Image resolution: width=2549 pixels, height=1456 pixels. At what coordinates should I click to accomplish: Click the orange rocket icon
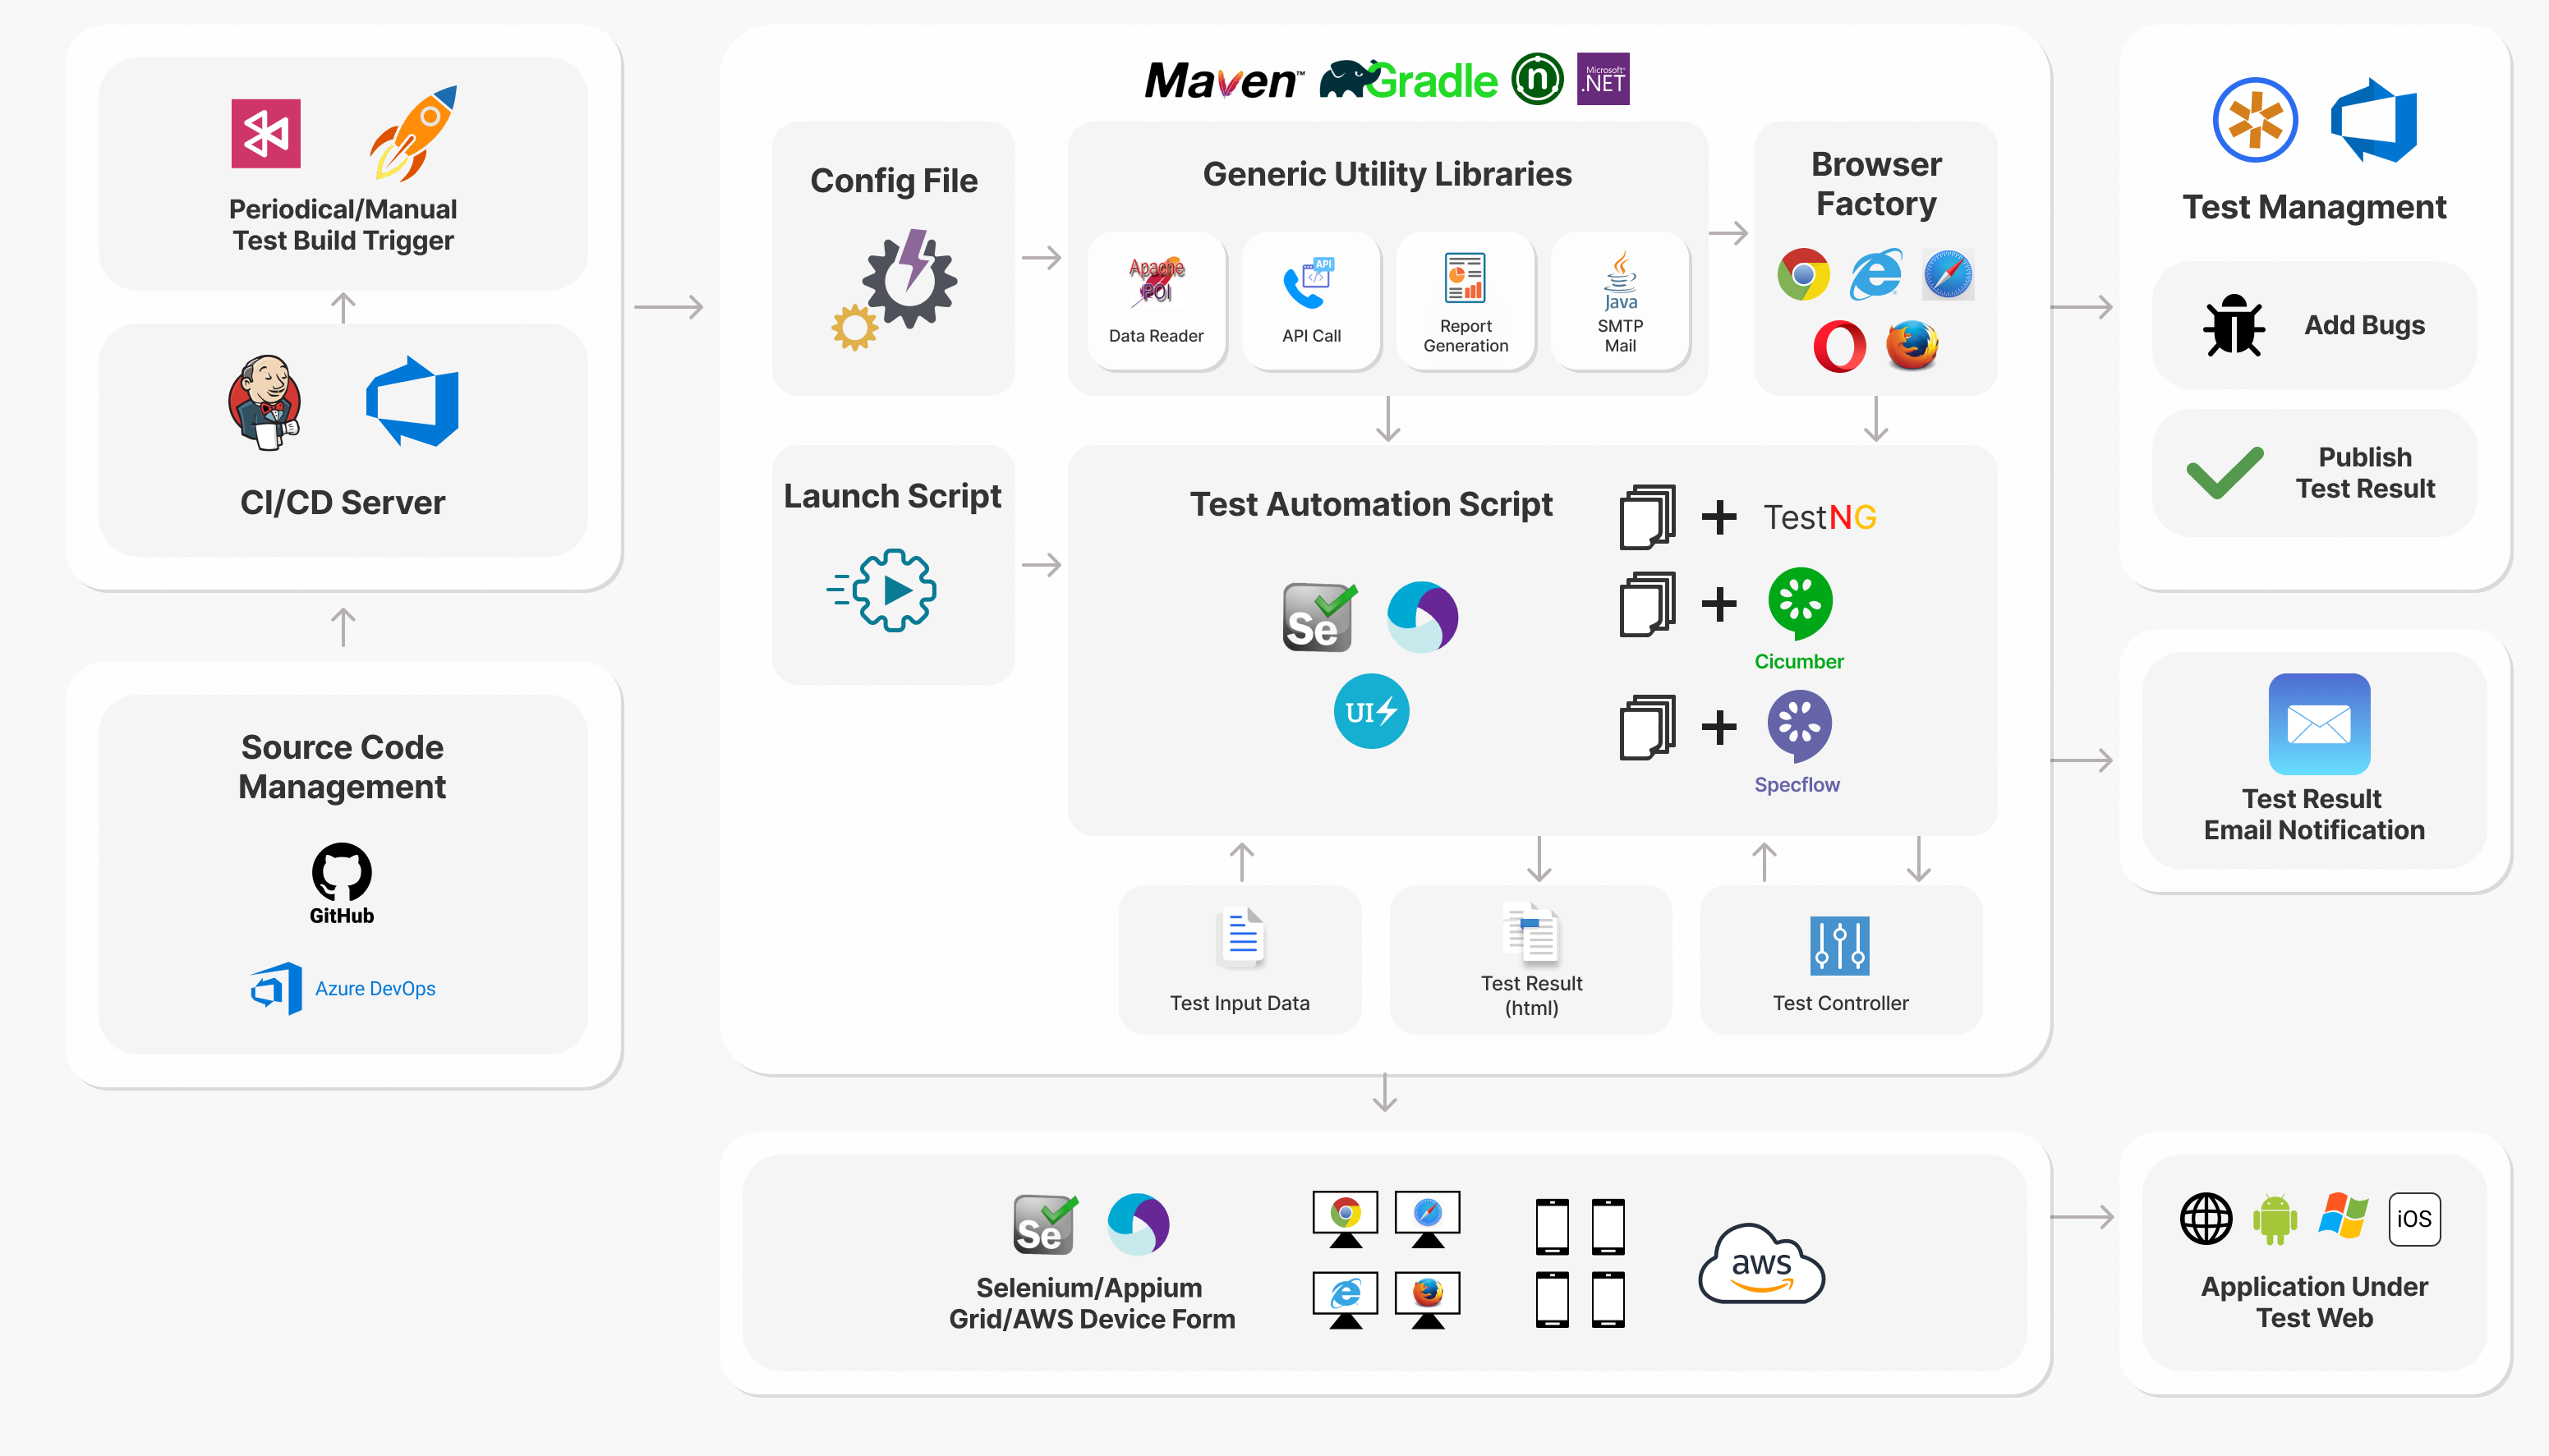pos(413,133)
